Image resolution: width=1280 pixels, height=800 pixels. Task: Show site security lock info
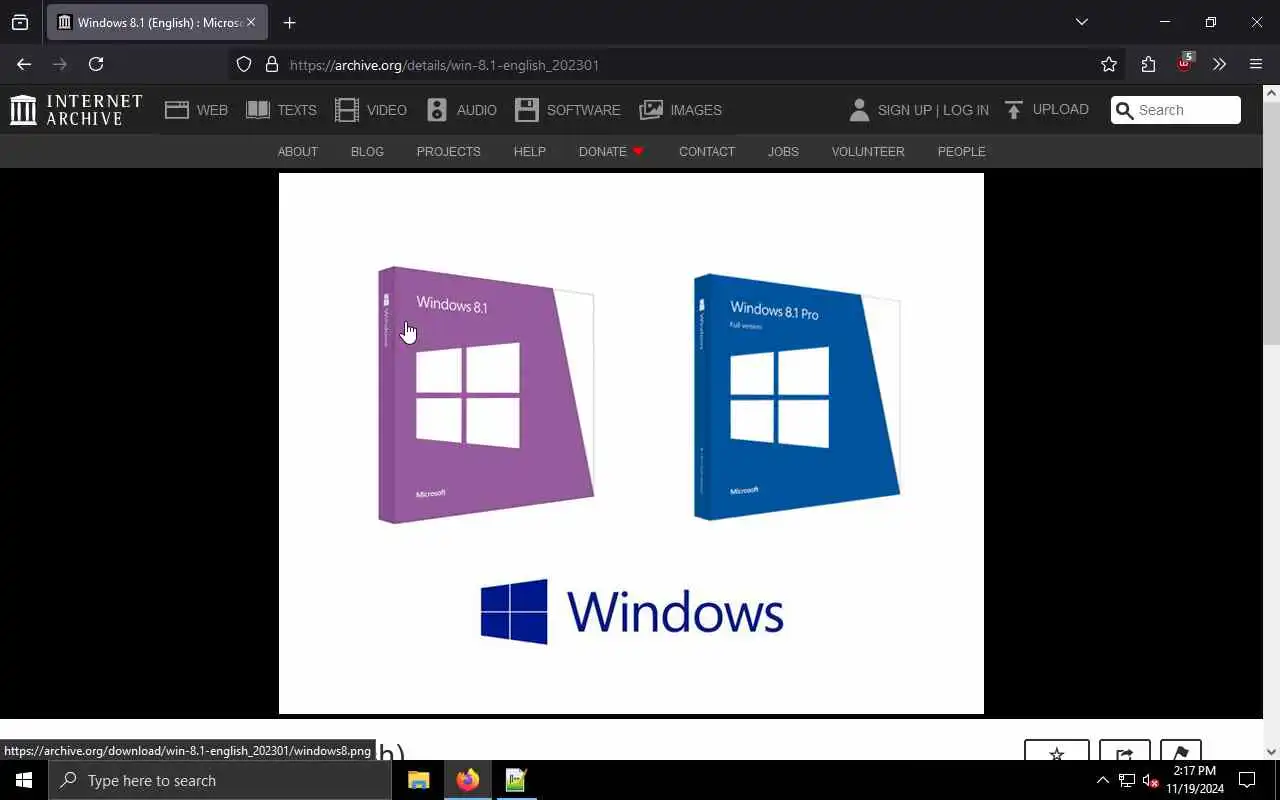[x=271, y=64]
